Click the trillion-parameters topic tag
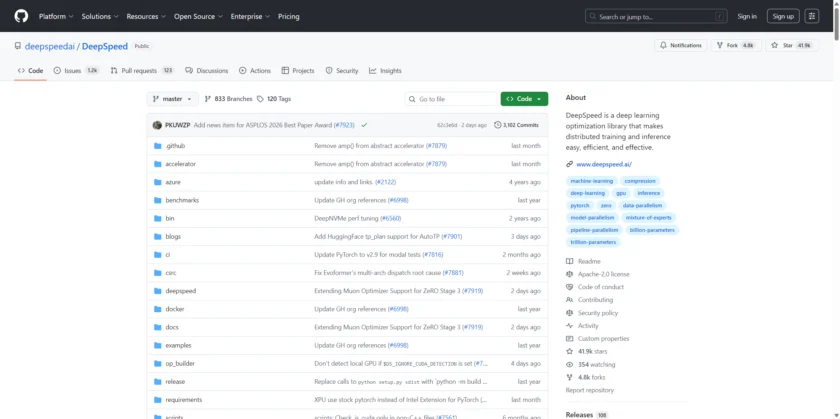Screen dimensions: 840x419 [593, 242]
